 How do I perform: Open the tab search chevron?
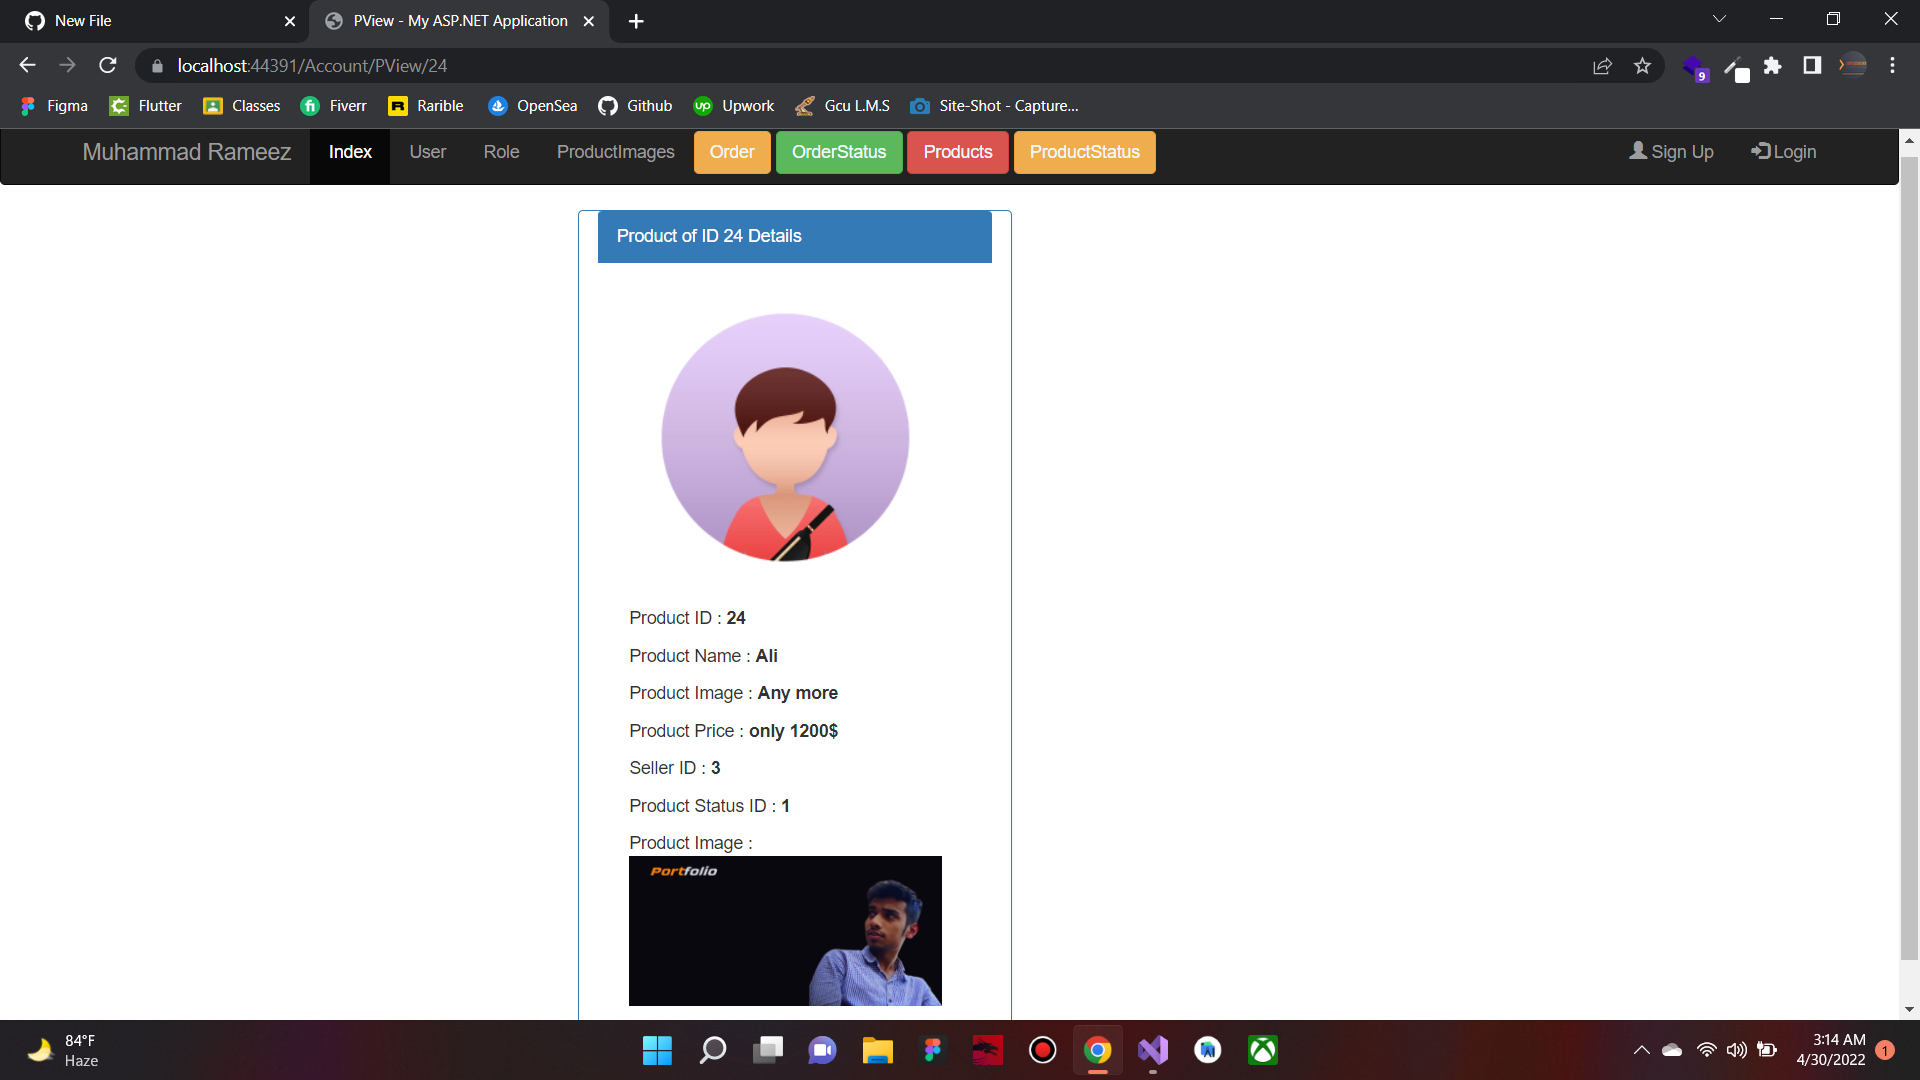(x=1719, y=18)
